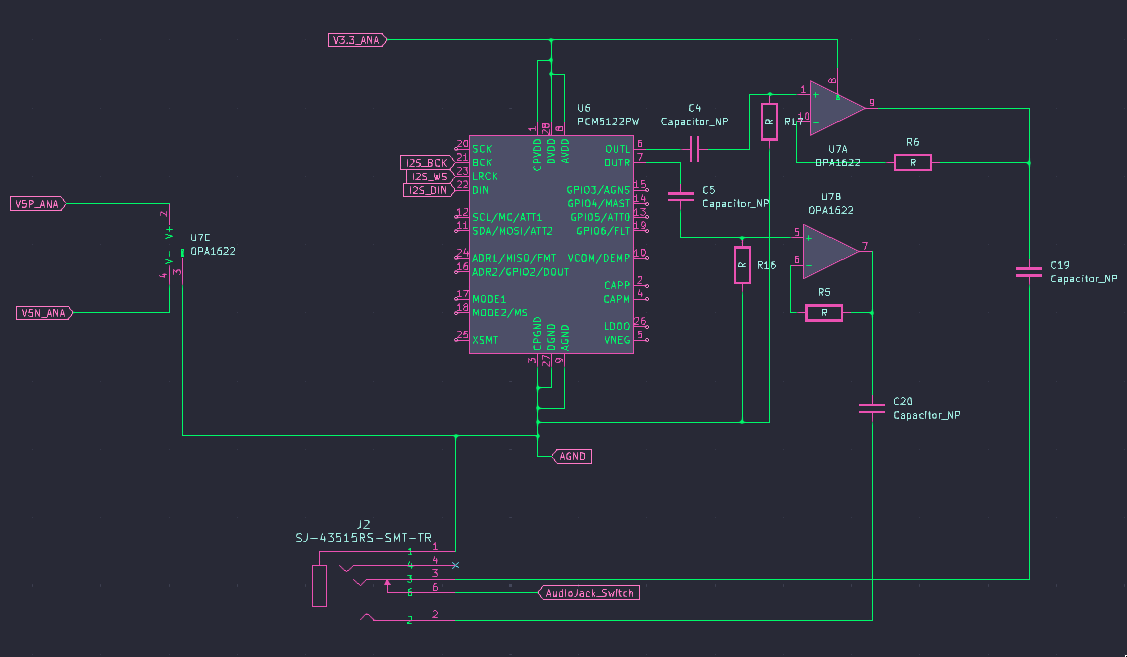
Task: Click the XSMT pin label
Action: pyautogui.click(x=485, y=340)
